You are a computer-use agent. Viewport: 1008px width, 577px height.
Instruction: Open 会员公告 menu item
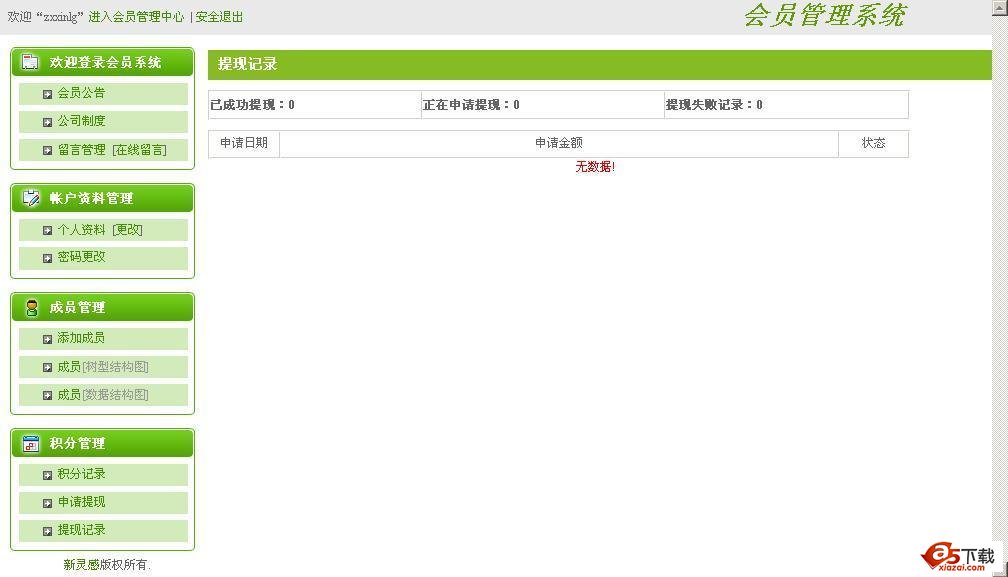(x=81, y=93)
